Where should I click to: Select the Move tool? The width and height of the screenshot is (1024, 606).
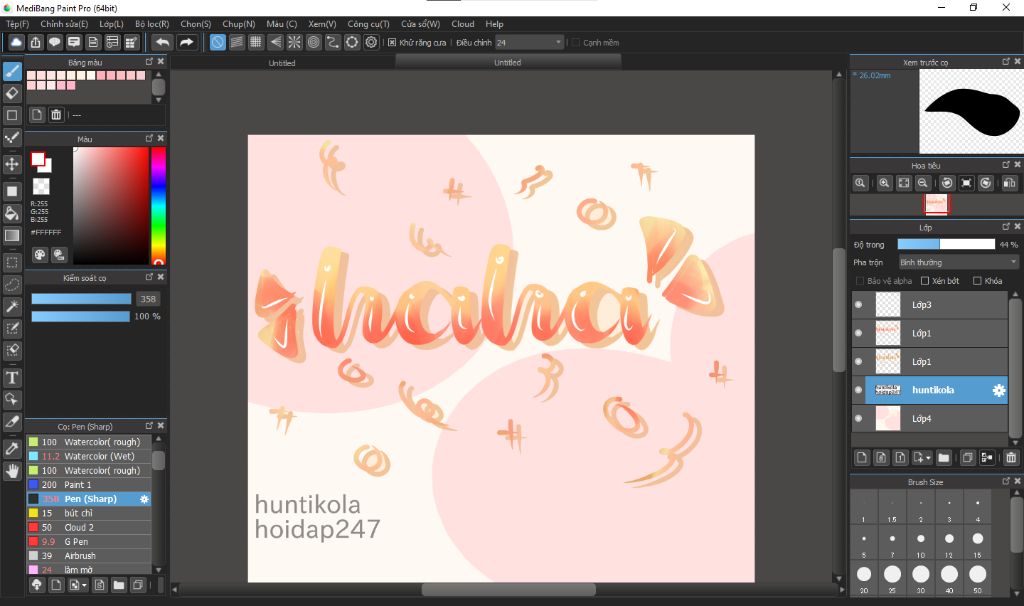pos(12,163)
